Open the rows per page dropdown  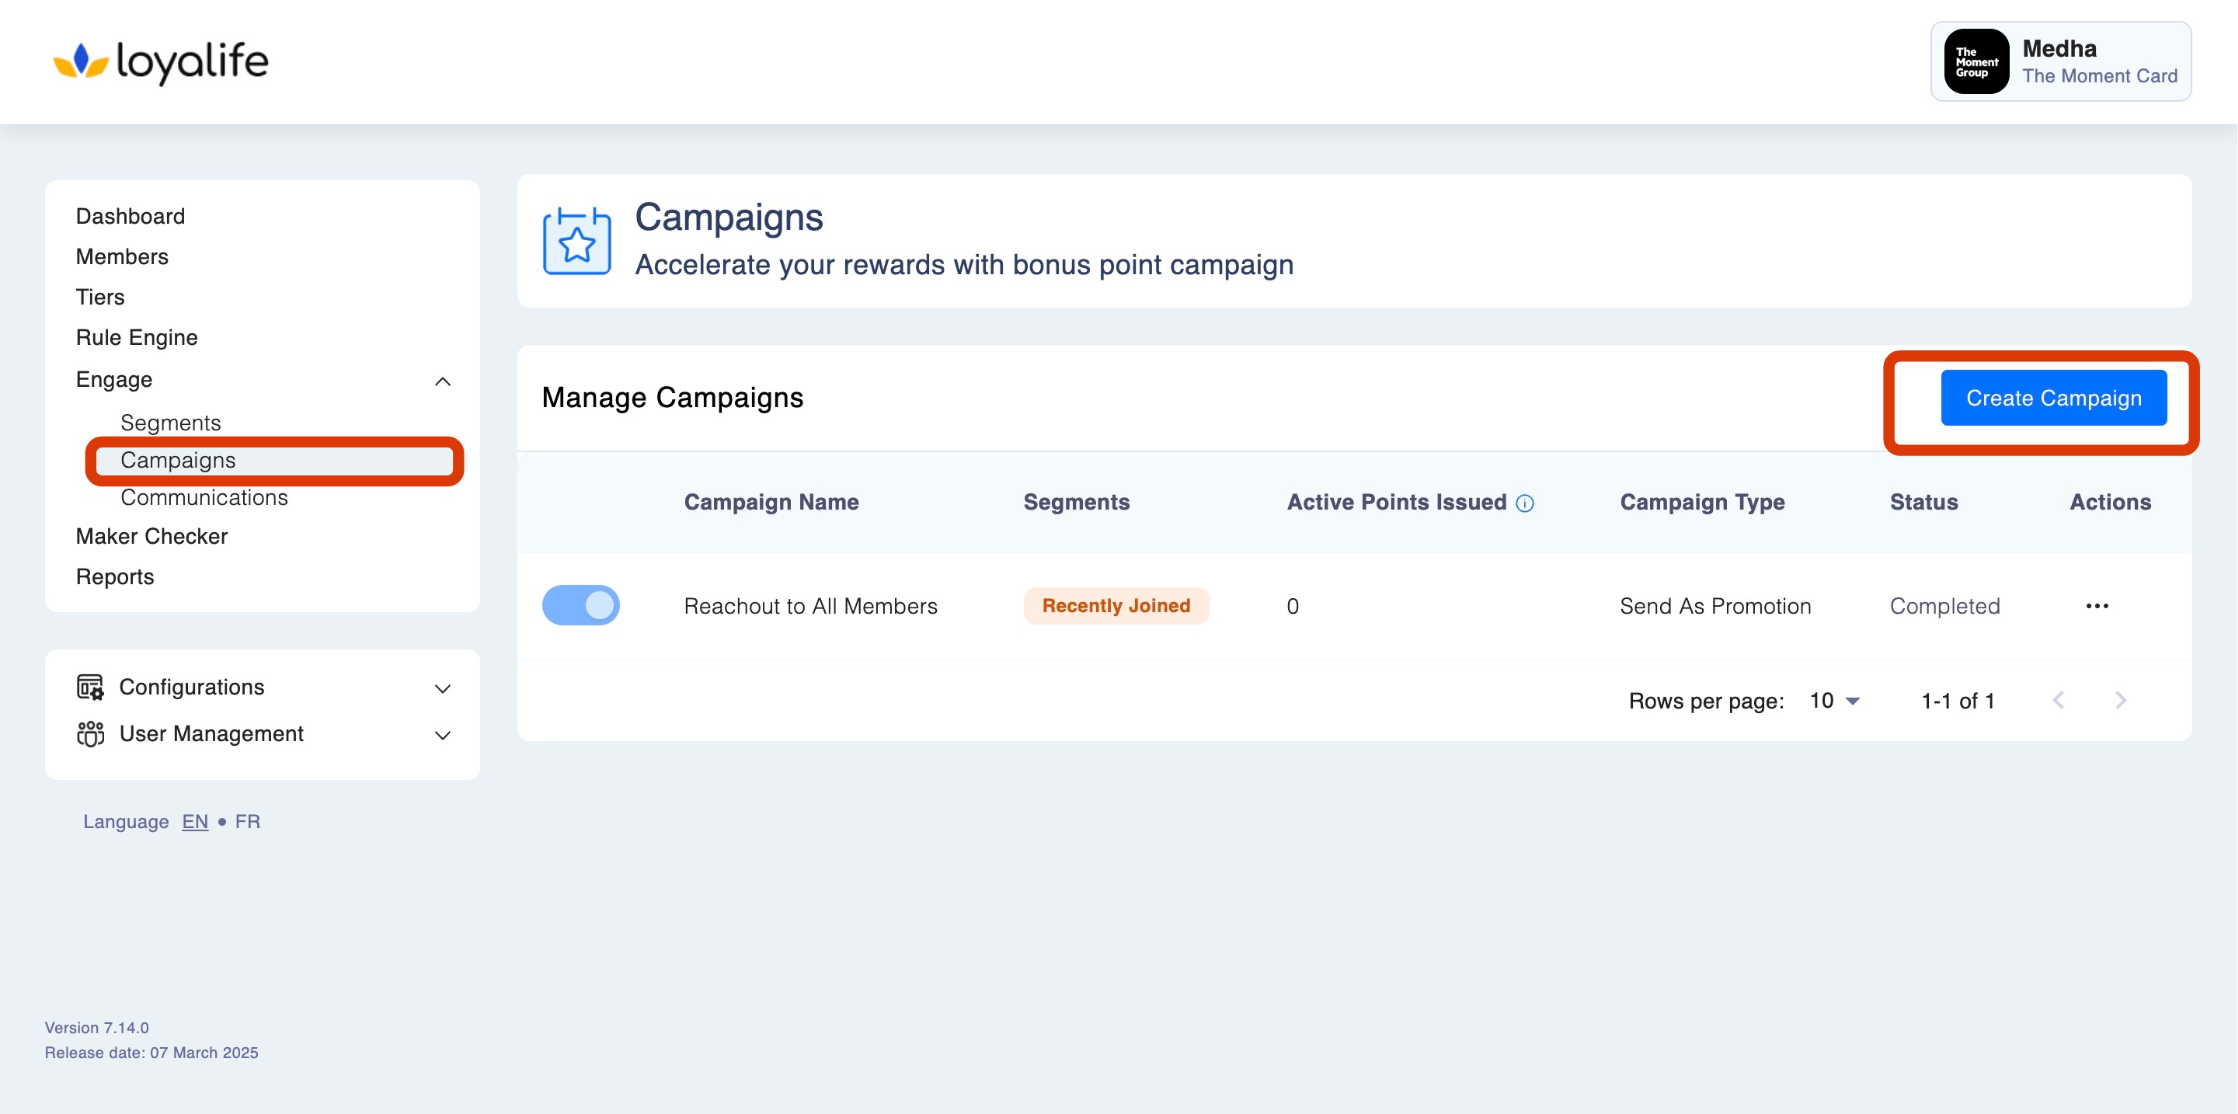point(1835,701)
